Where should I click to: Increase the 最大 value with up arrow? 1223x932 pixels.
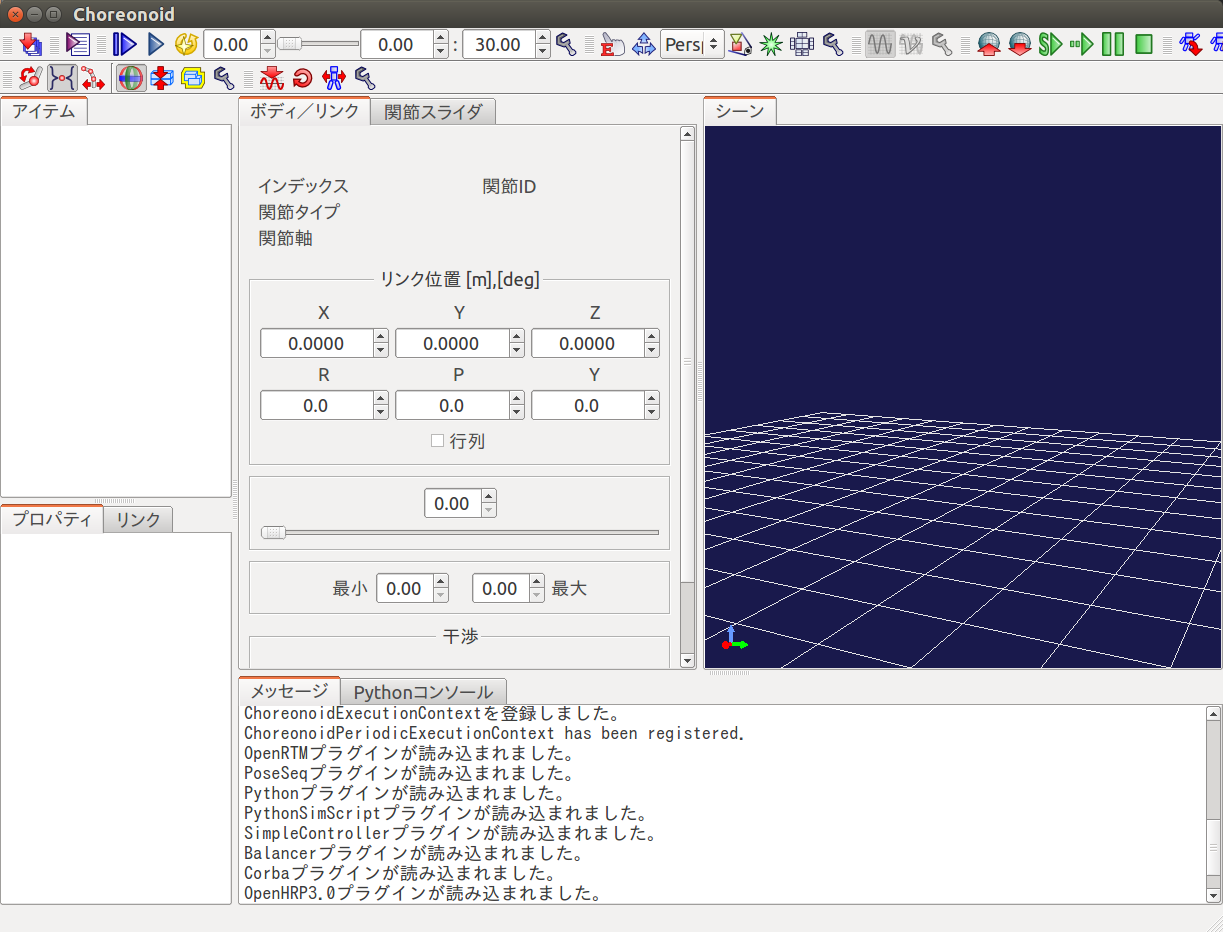[537, 581]
